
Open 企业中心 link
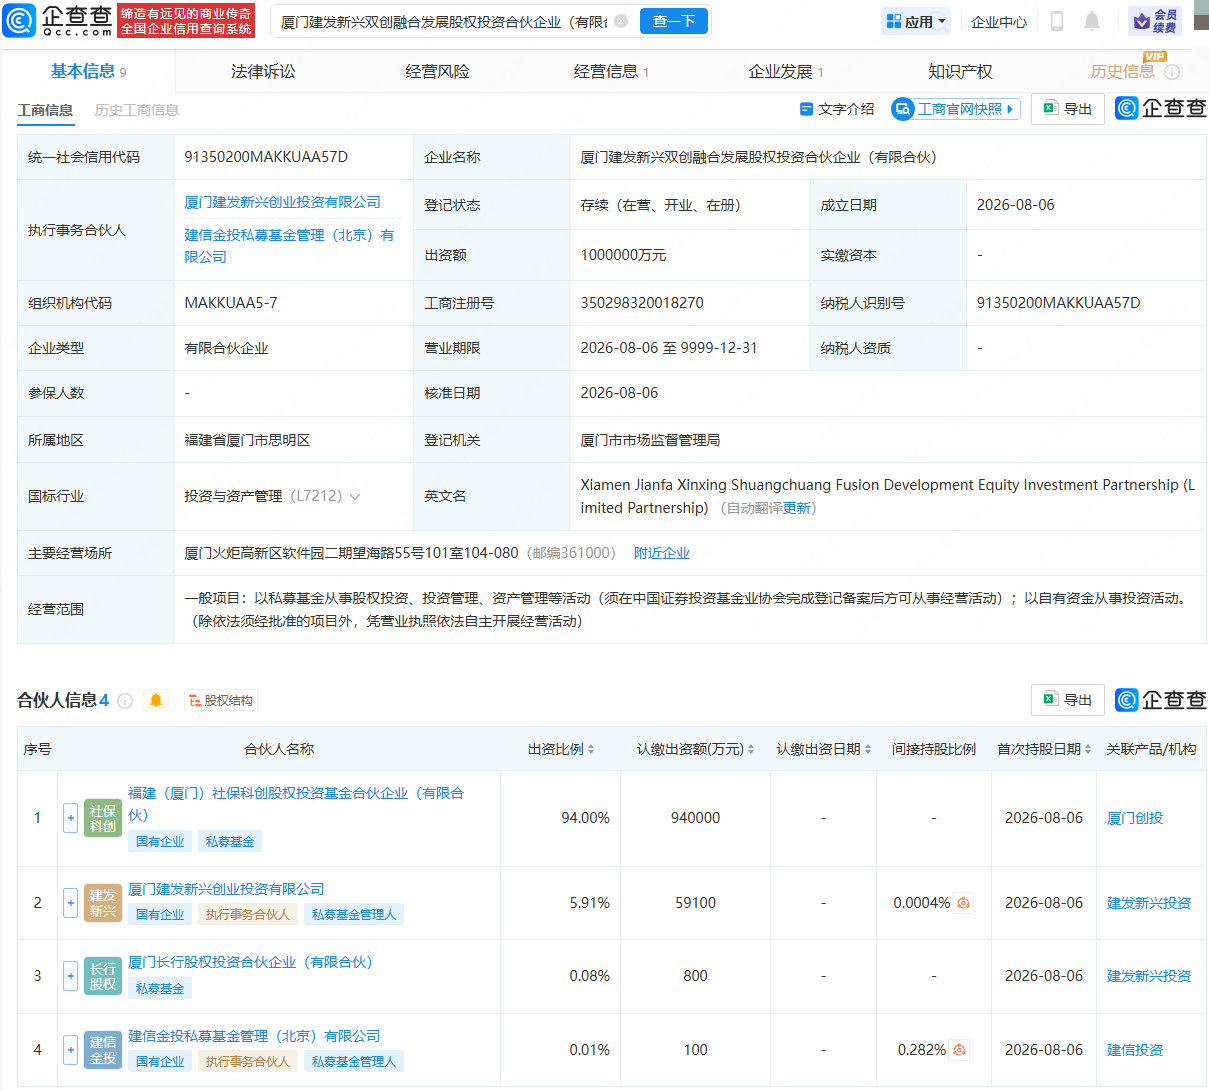click(999, 21)
